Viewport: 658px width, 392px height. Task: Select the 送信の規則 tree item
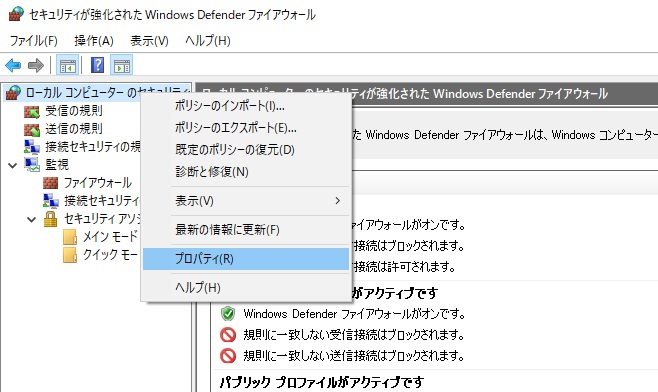(74, 129)
